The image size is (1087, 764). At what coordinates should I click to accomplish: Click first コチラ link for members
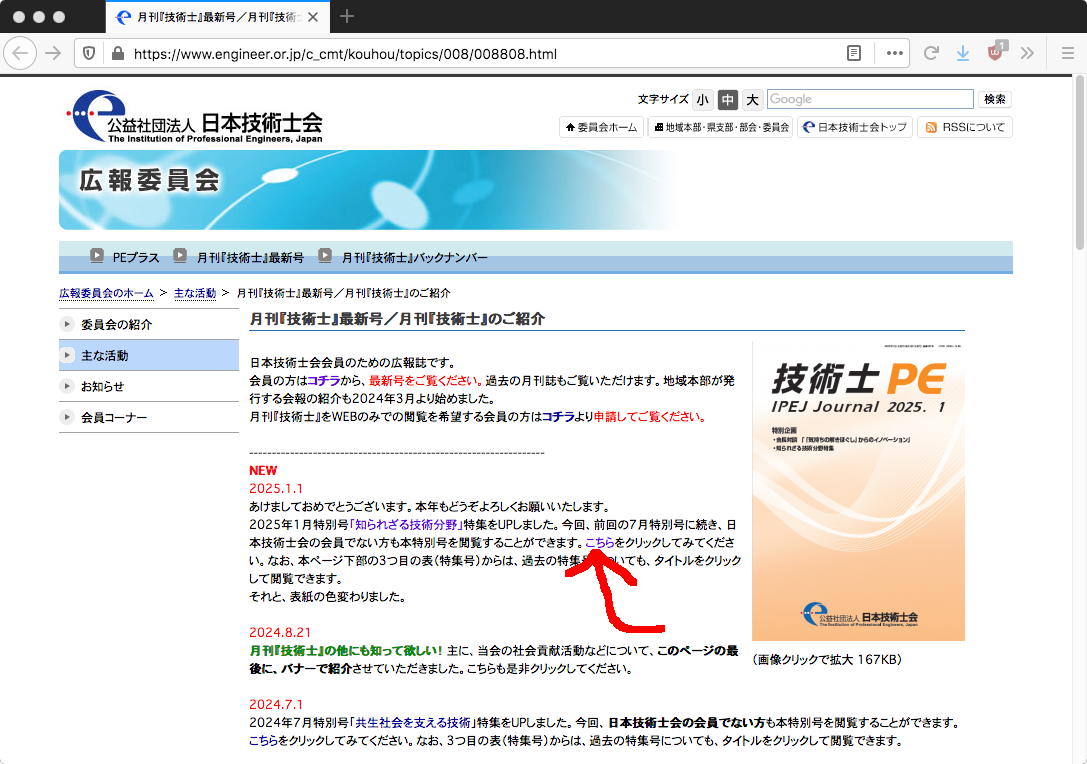(x=323, y=381)
